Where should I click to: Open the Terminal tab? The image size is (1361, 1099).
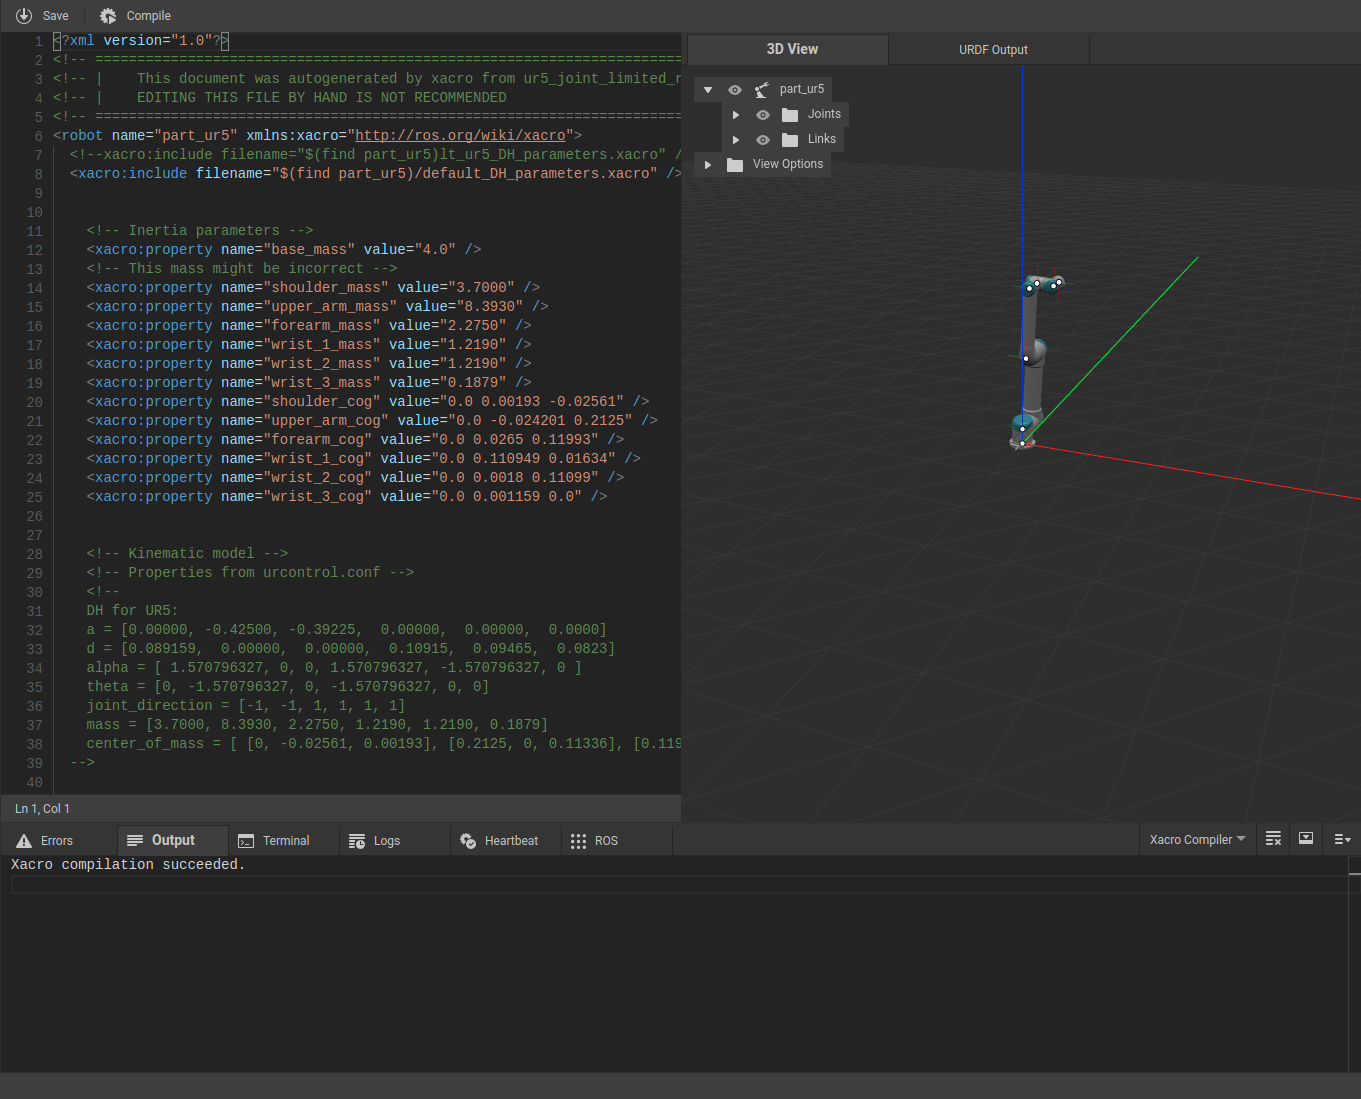(285, 840)
